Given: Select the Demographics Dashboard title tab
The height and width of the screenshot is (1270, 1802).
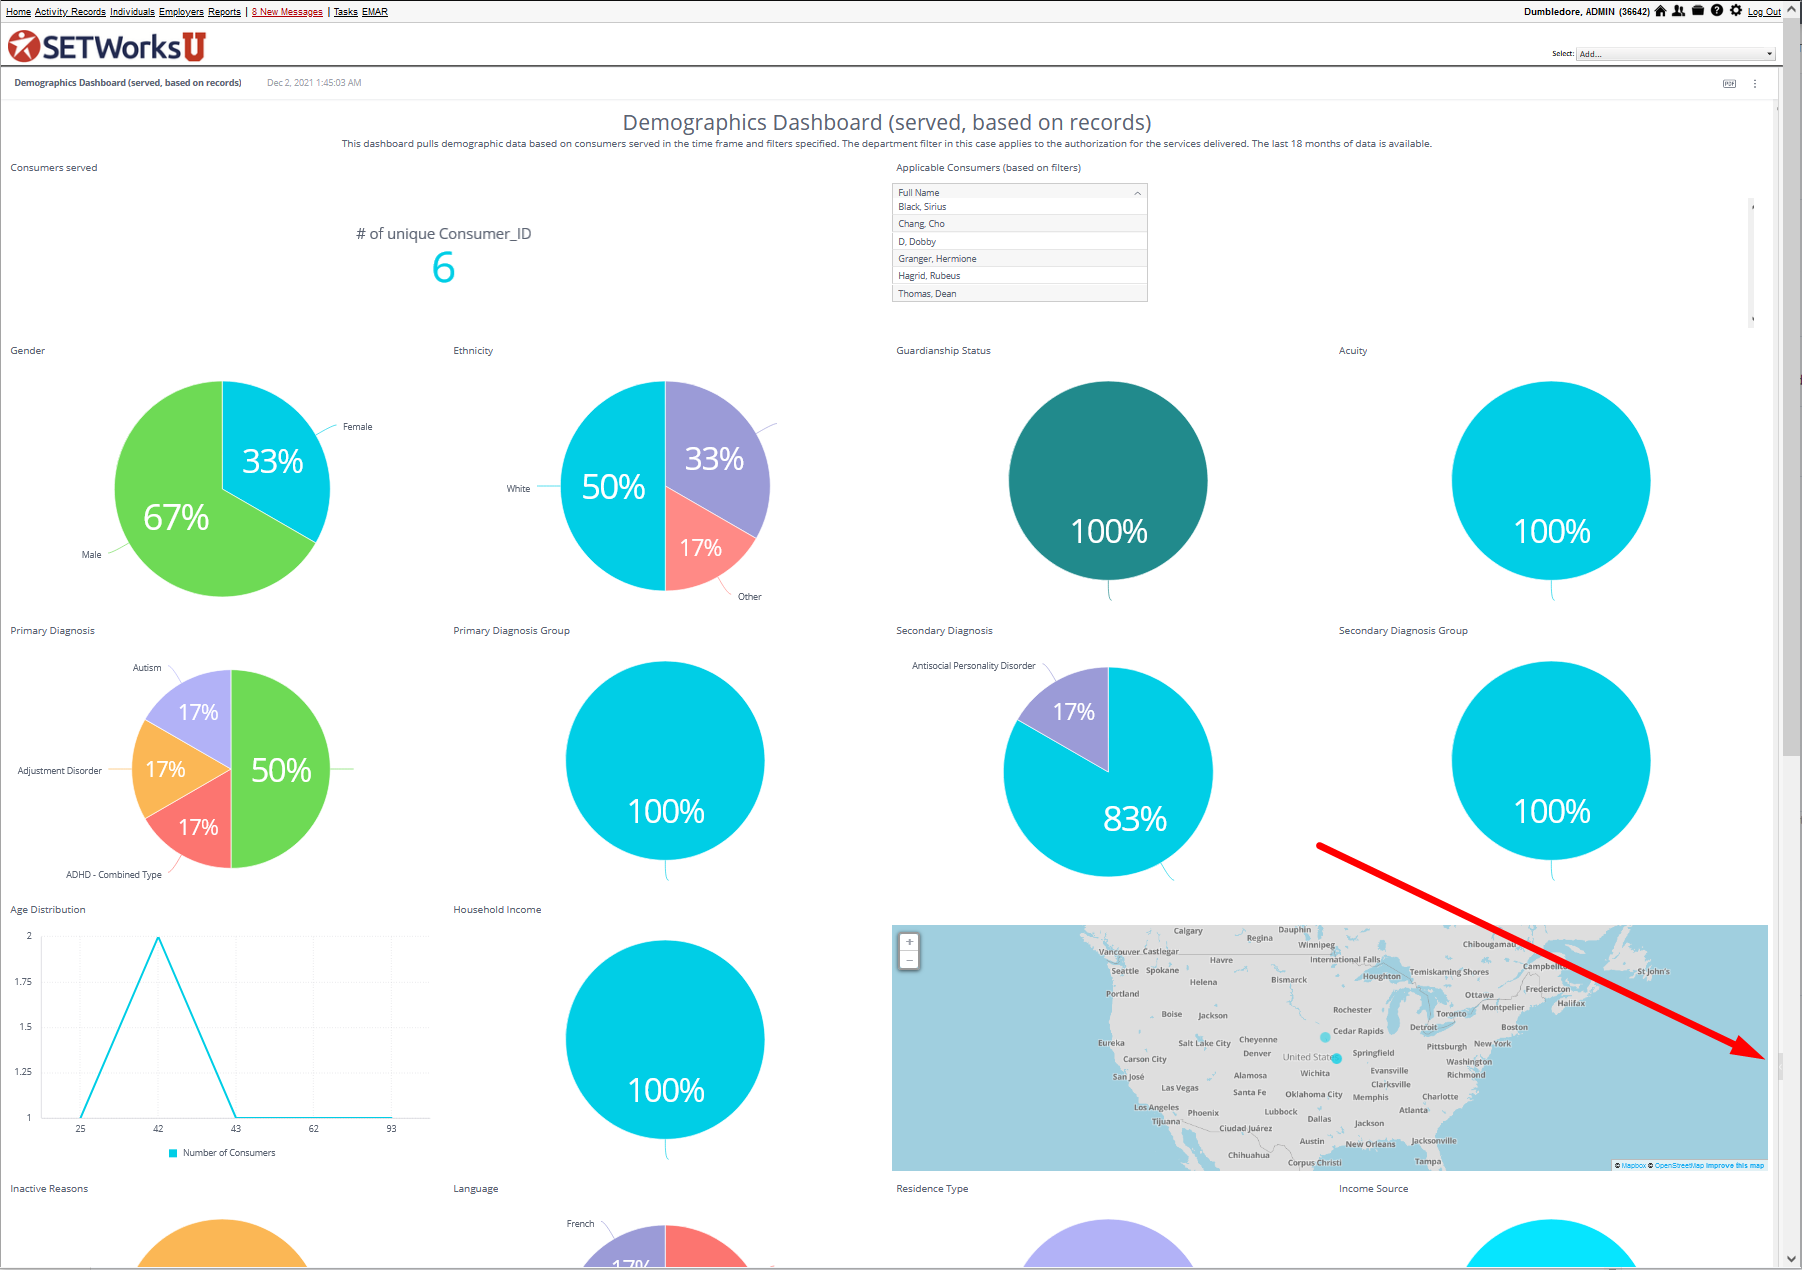Looking at the screenshot, I should coord(128,83).
